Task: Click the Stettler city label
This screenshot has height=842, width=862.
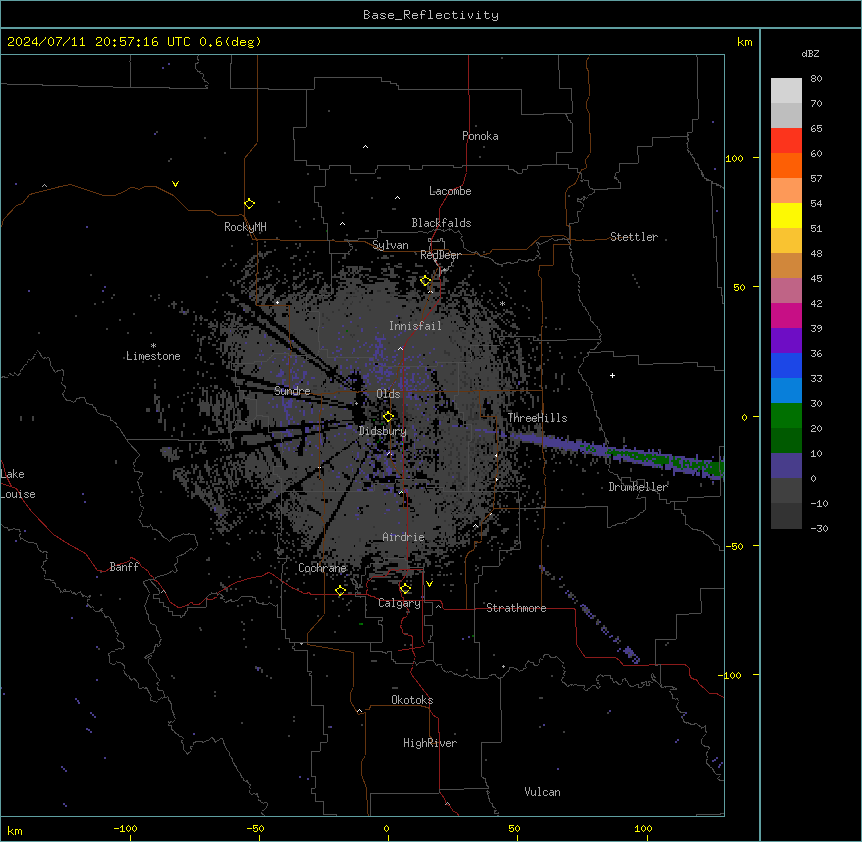Action: [x=634, y=236]
